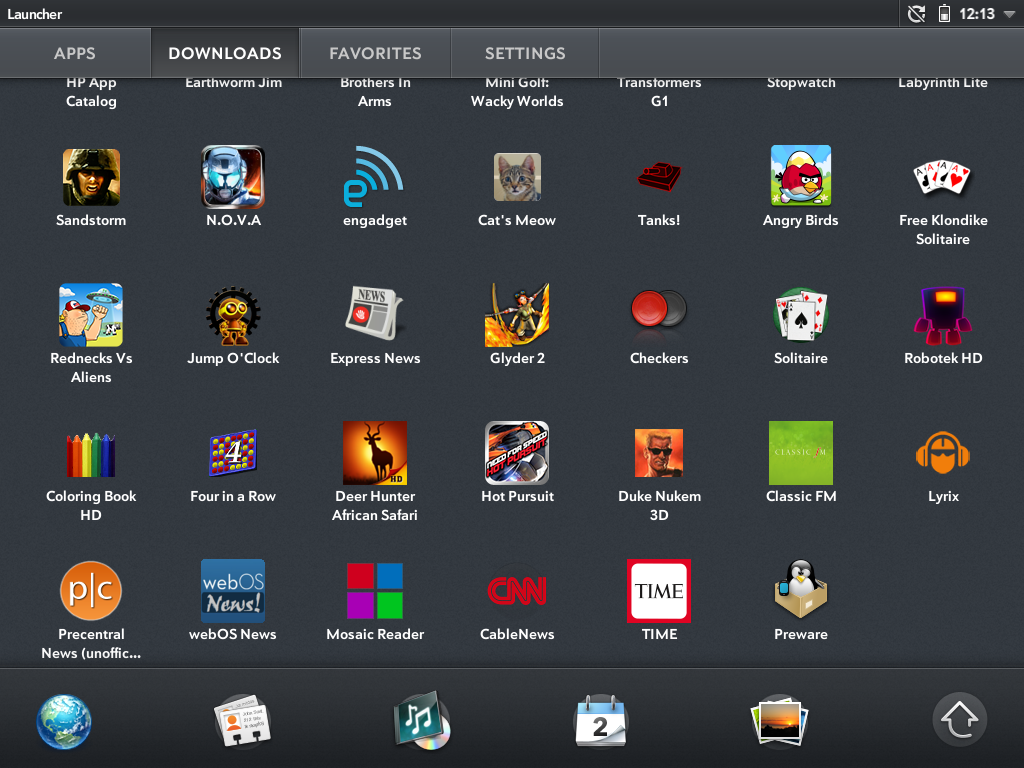Open the SETTINGS tab
This screenshot has width=1024, height=768.
click(525, 53)
